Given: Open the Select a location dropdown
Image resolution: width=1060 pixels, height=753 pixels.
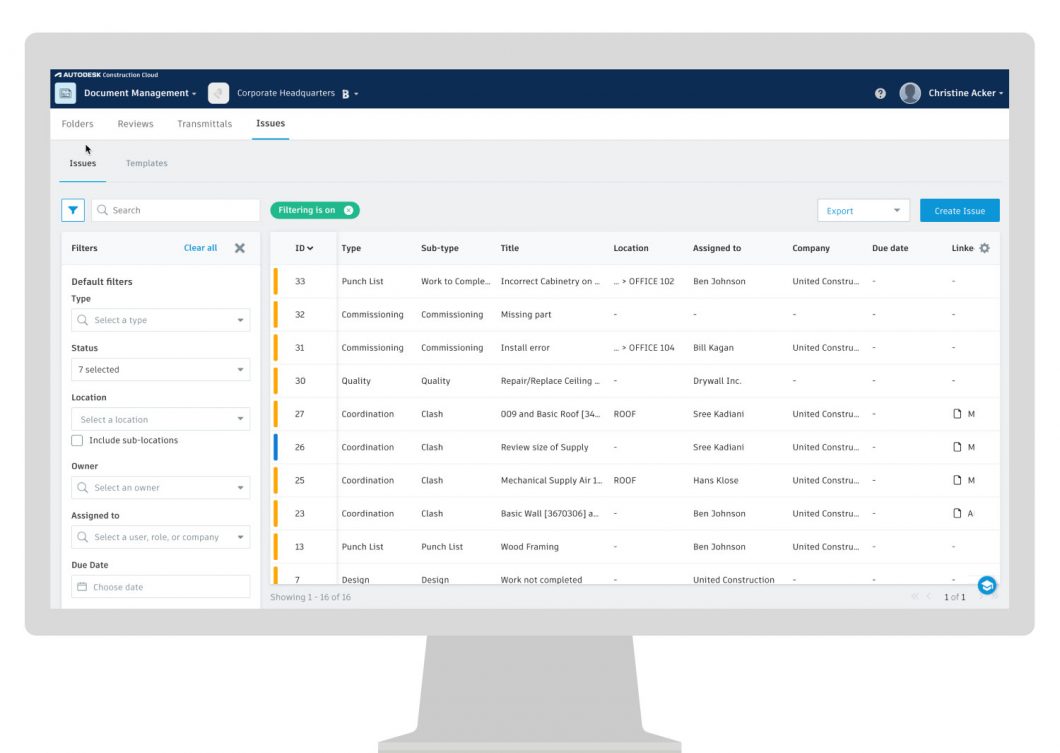Looking at the screenshot, I should click(x=160, y=419).
